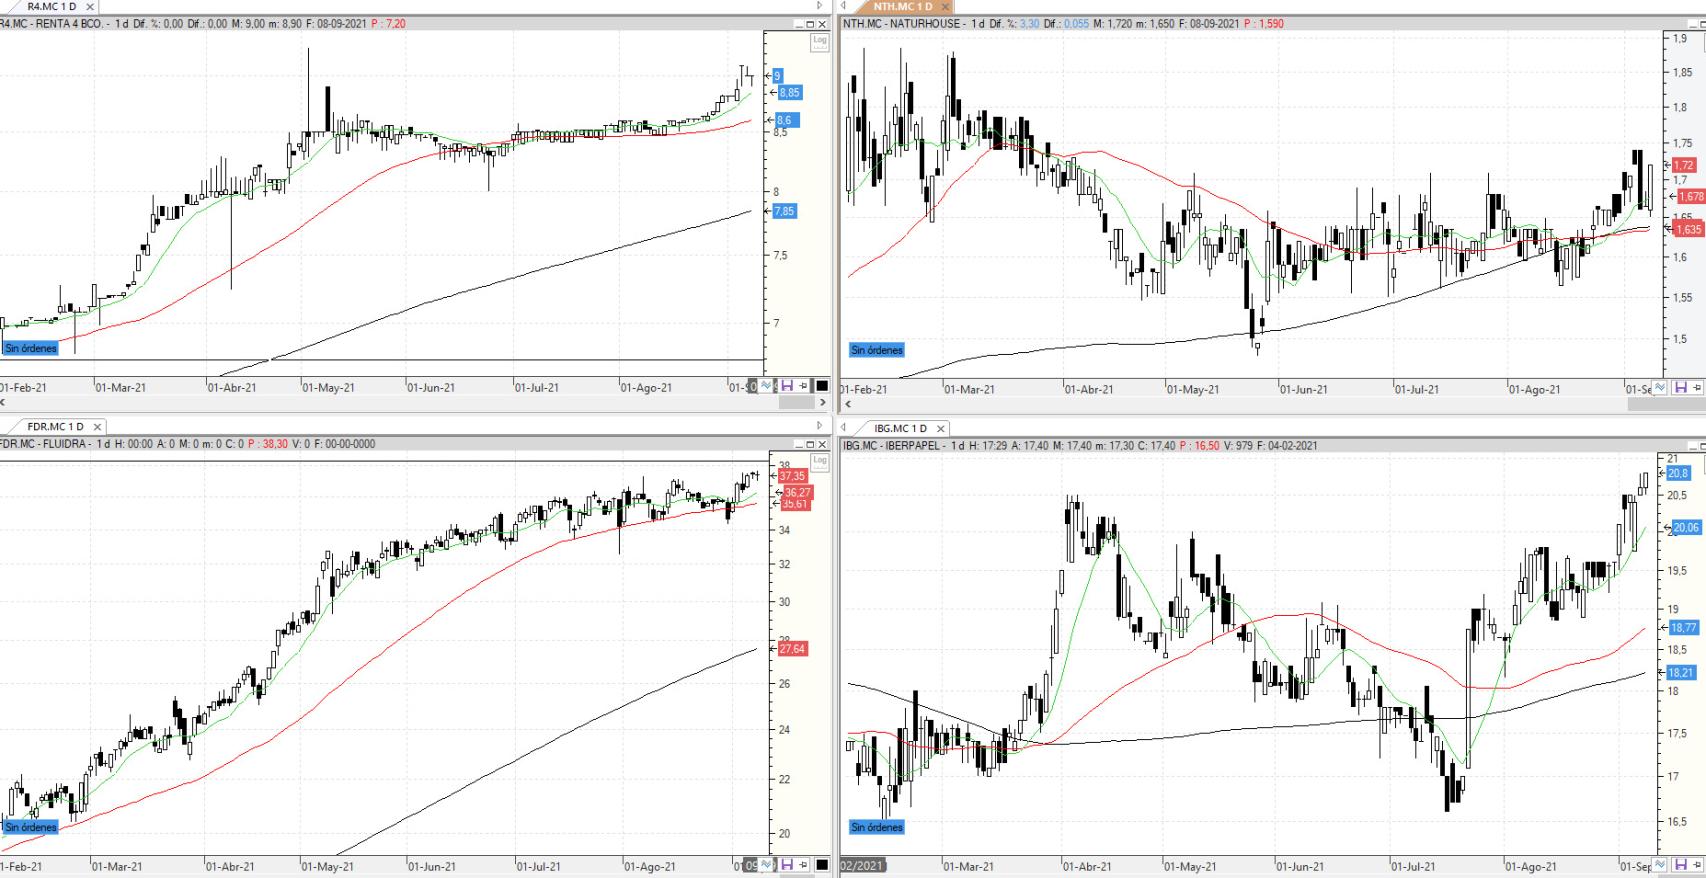
Task: Click the purple save icon in Fluidra chart
Action: point(786,864)
